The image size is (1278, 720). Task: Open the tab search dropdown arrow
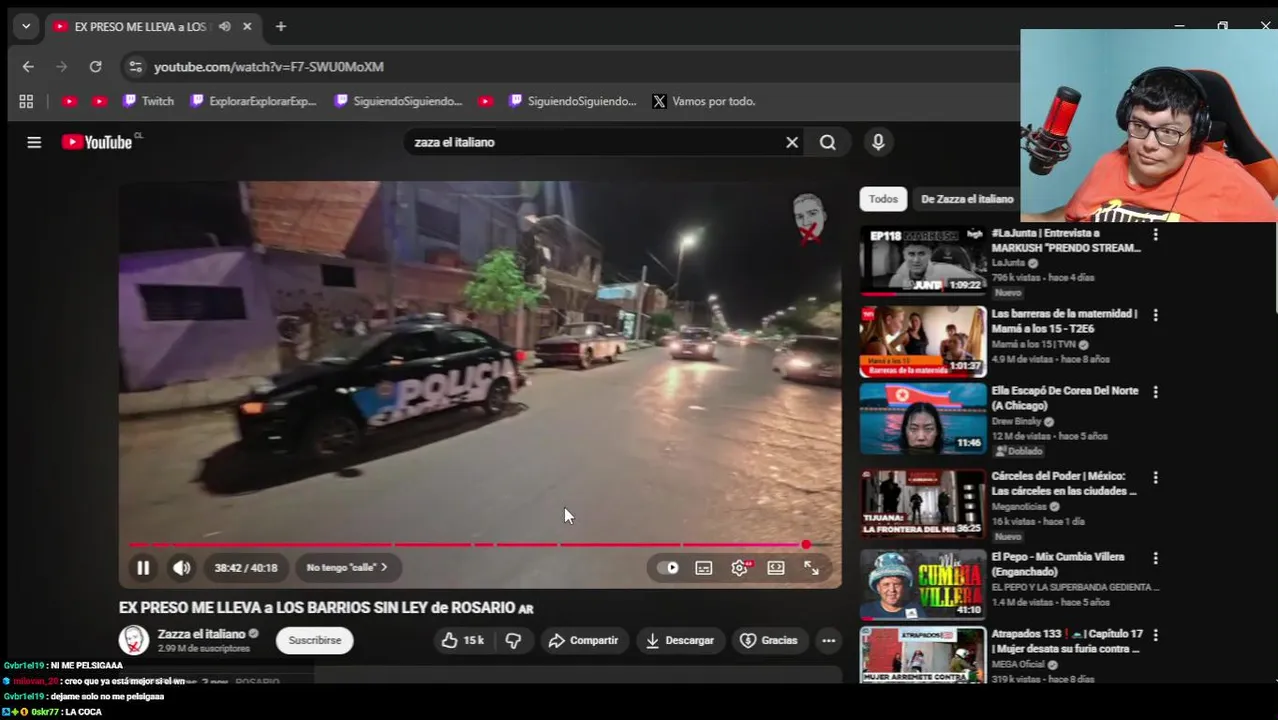[x=26, y=27]
